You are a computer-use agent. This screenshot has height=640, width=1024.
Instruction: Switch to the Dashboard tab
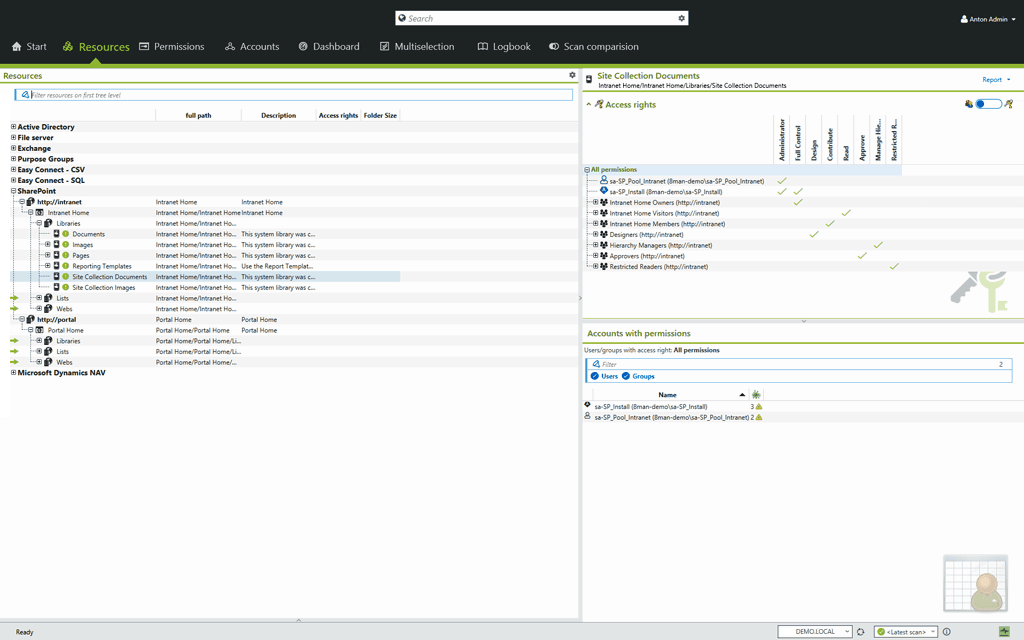(329, 46)
